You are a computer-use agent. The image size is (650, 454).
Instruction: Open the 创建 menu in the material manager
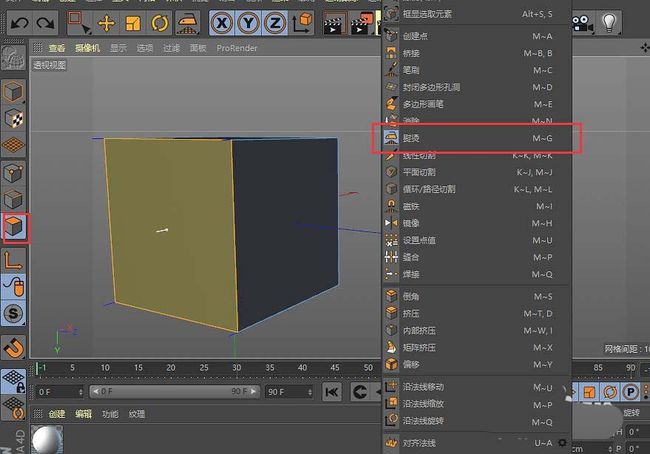pos(57,414)
